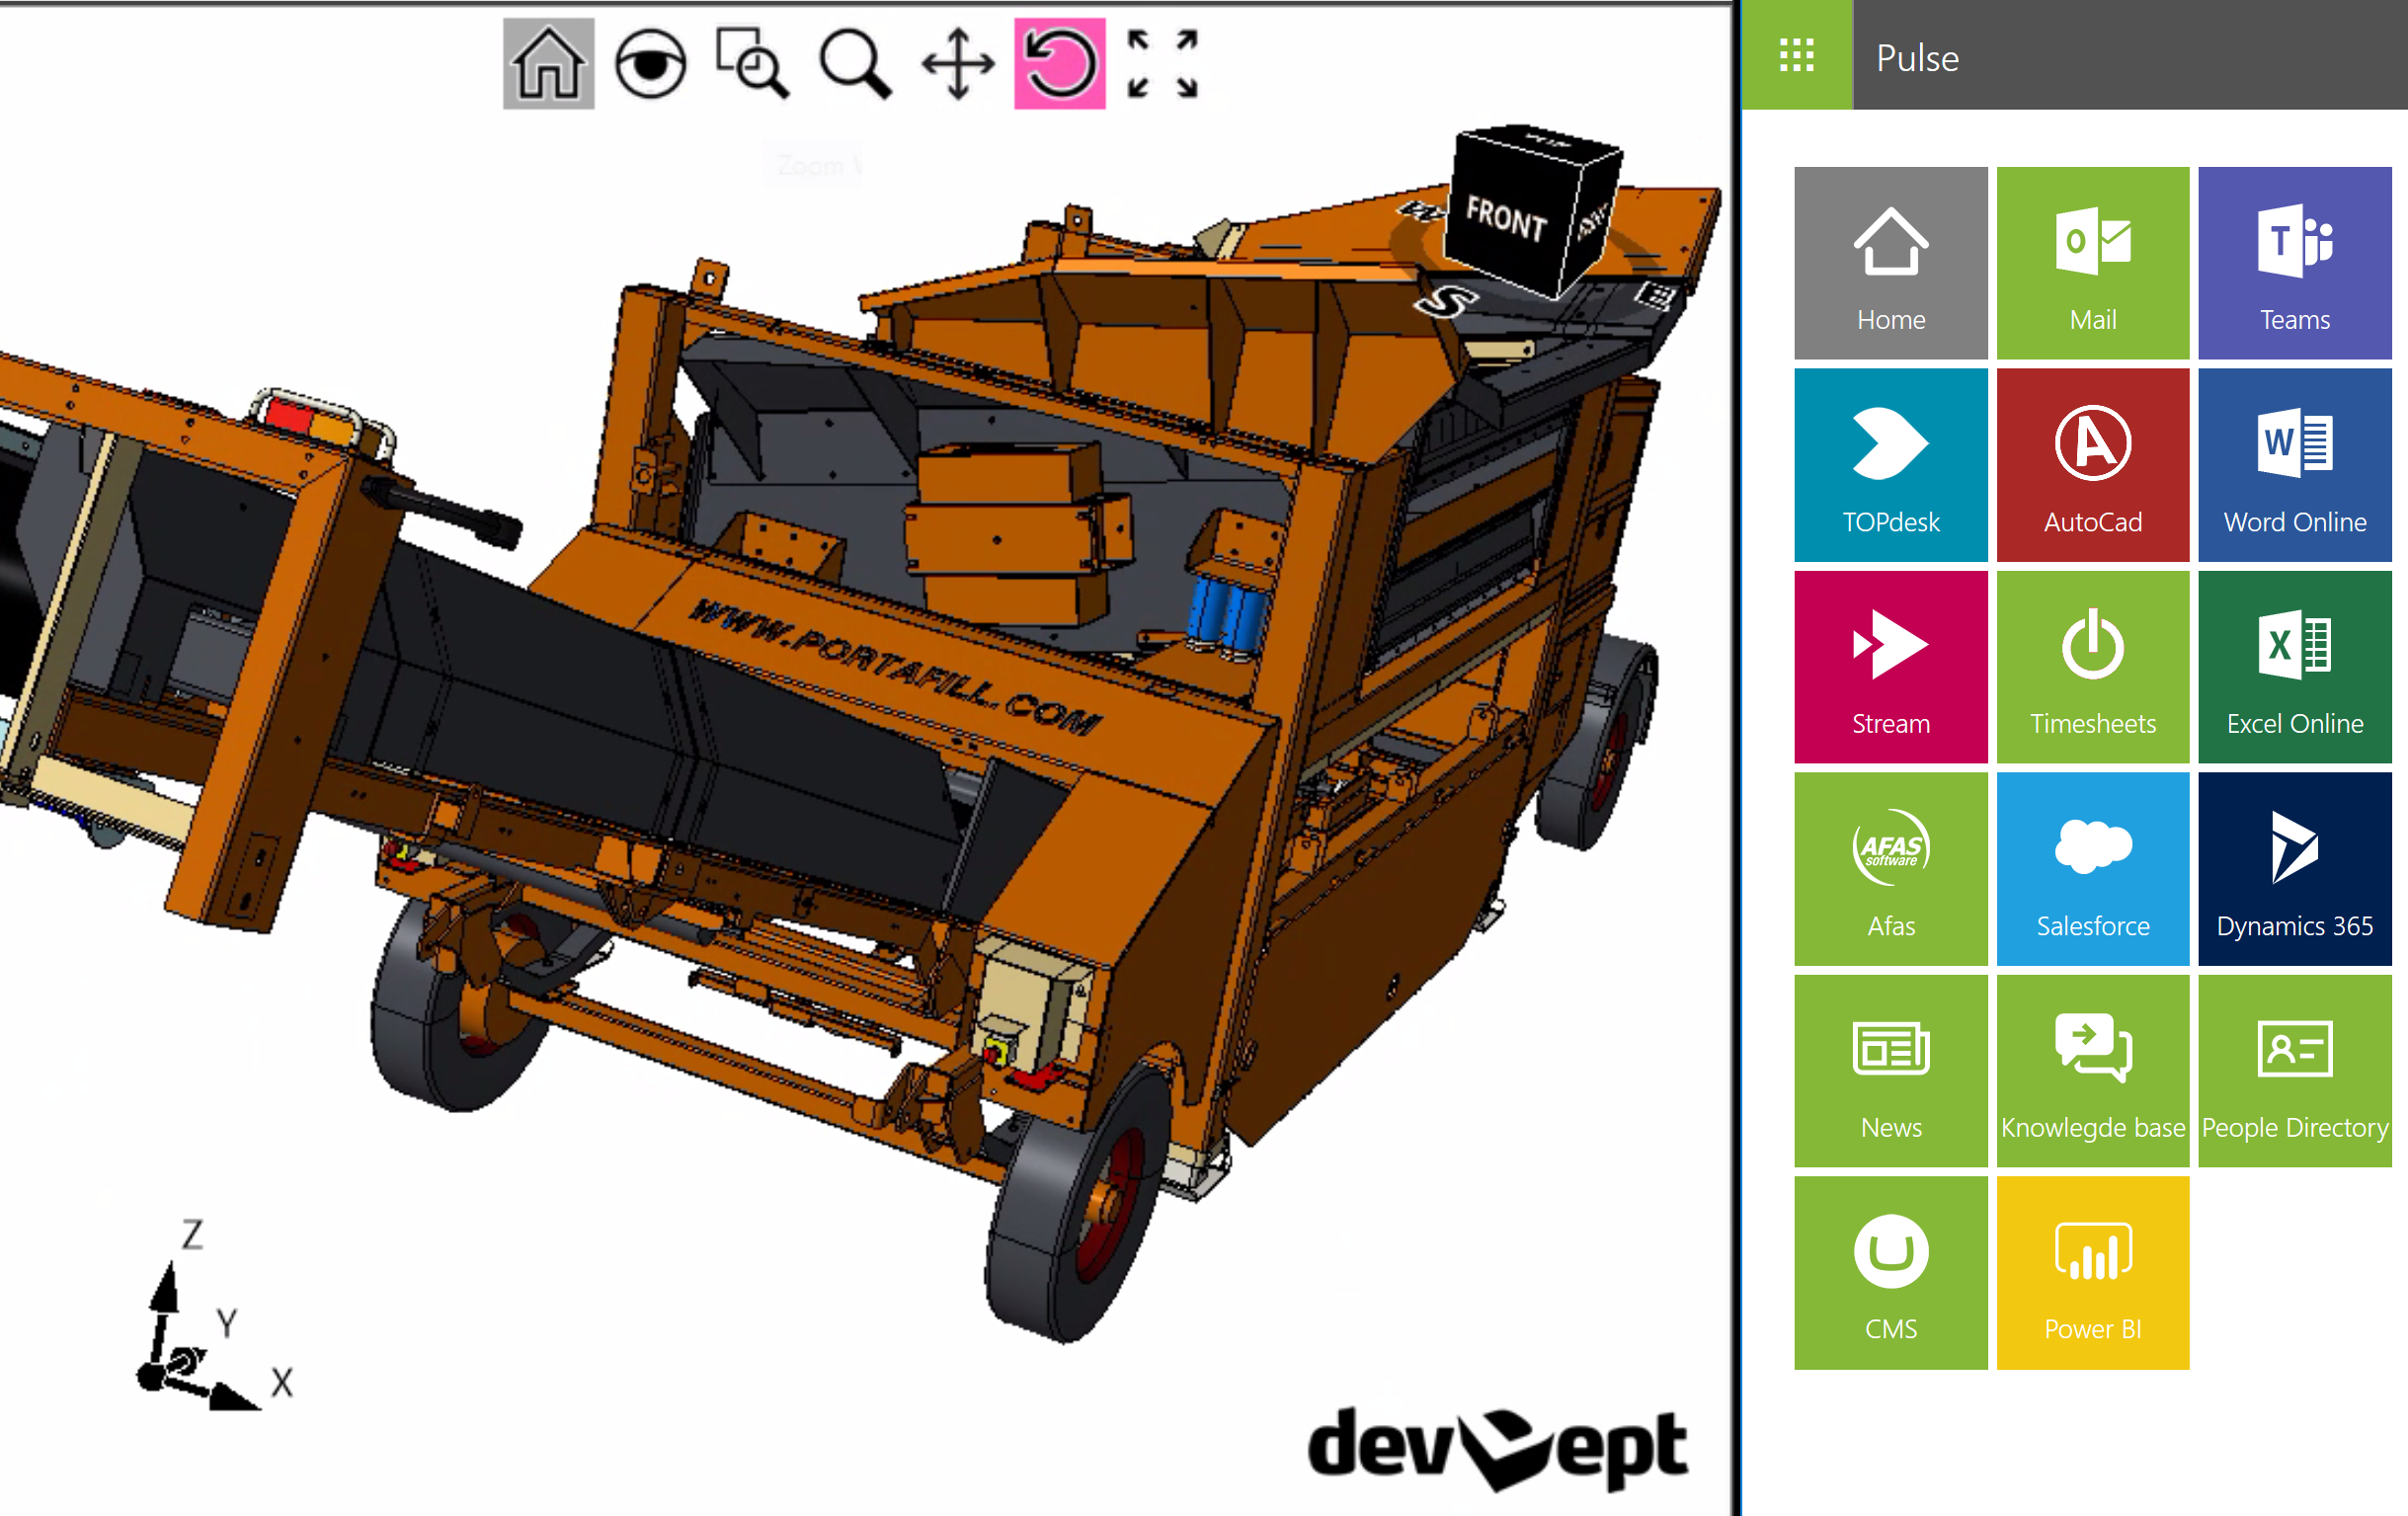Open the Timesheets tile

(2093, 667)
